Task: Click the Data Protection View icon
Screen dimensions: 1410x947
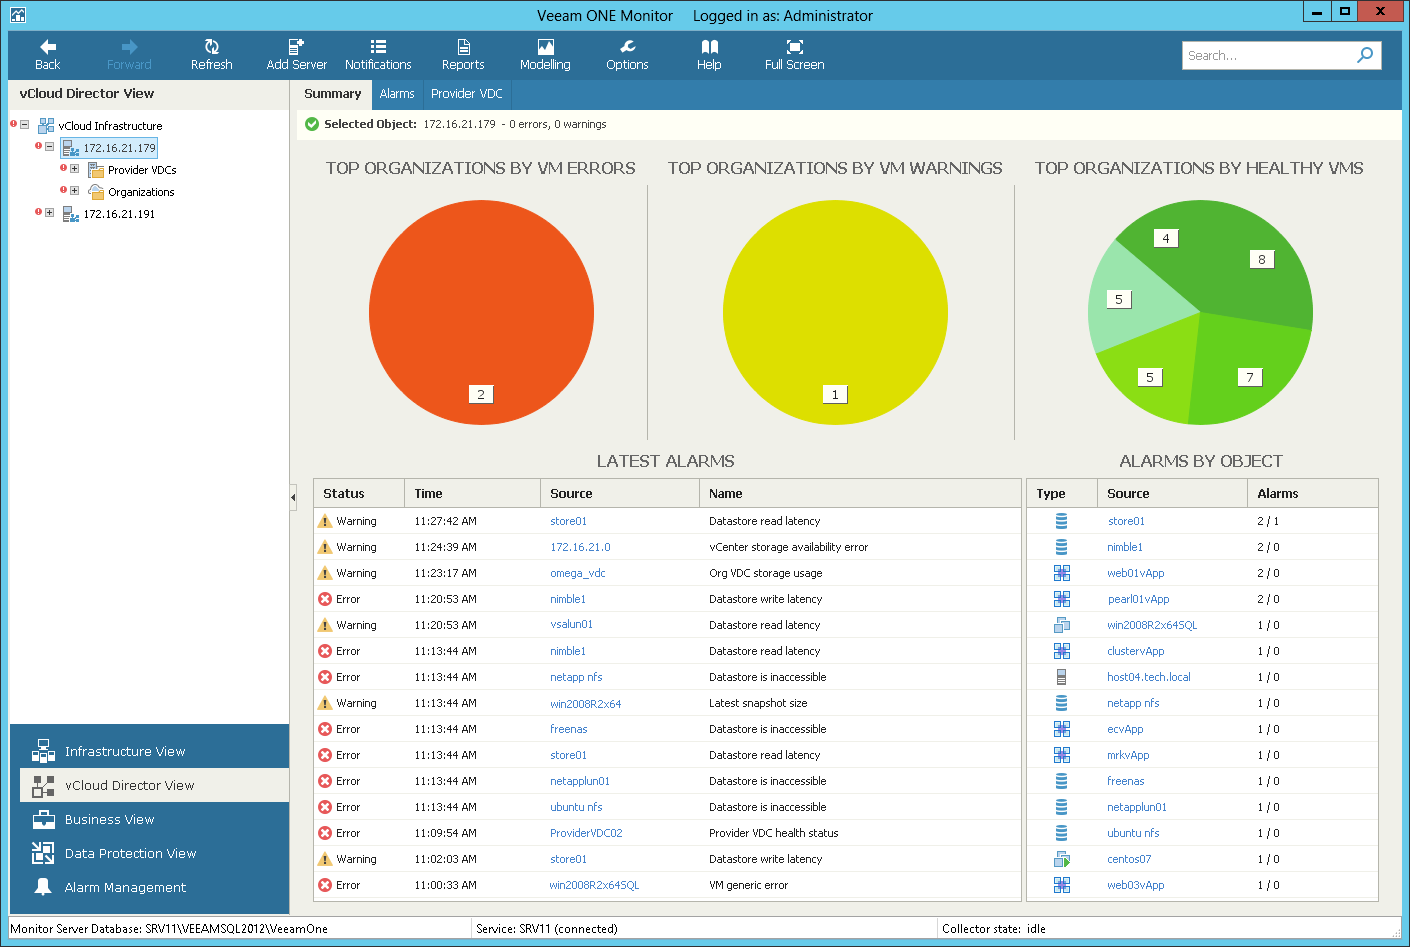Action: click(43, 853)
